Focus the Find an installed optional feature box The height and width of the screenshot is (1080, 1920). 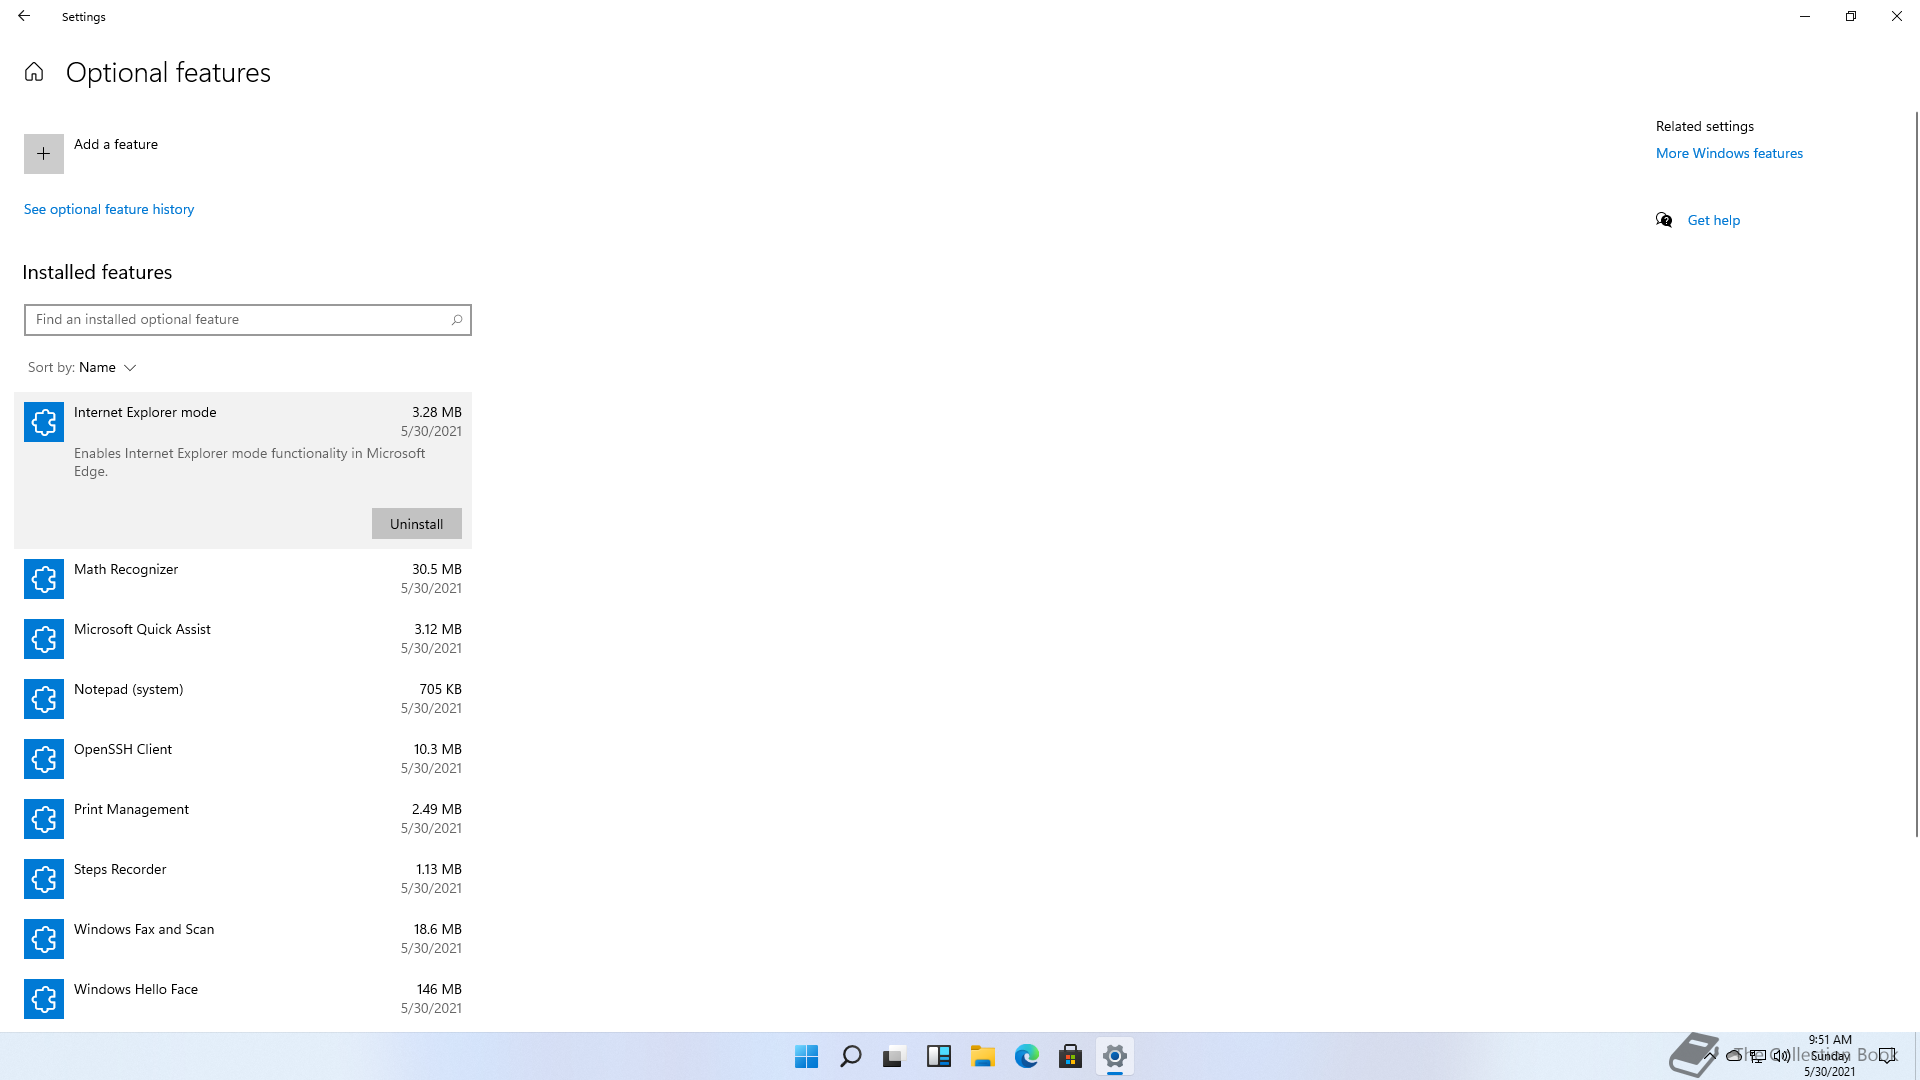click(x=248, y=320)
